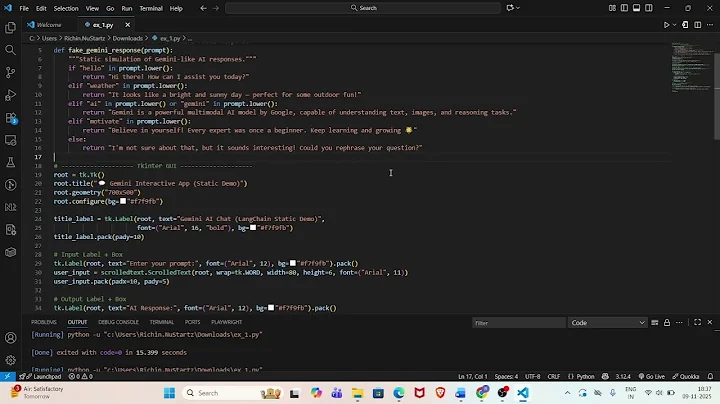Screen dimensions: 720x404
Task: Maximize the bottom panel size
Action: click(x=698, y=322)
